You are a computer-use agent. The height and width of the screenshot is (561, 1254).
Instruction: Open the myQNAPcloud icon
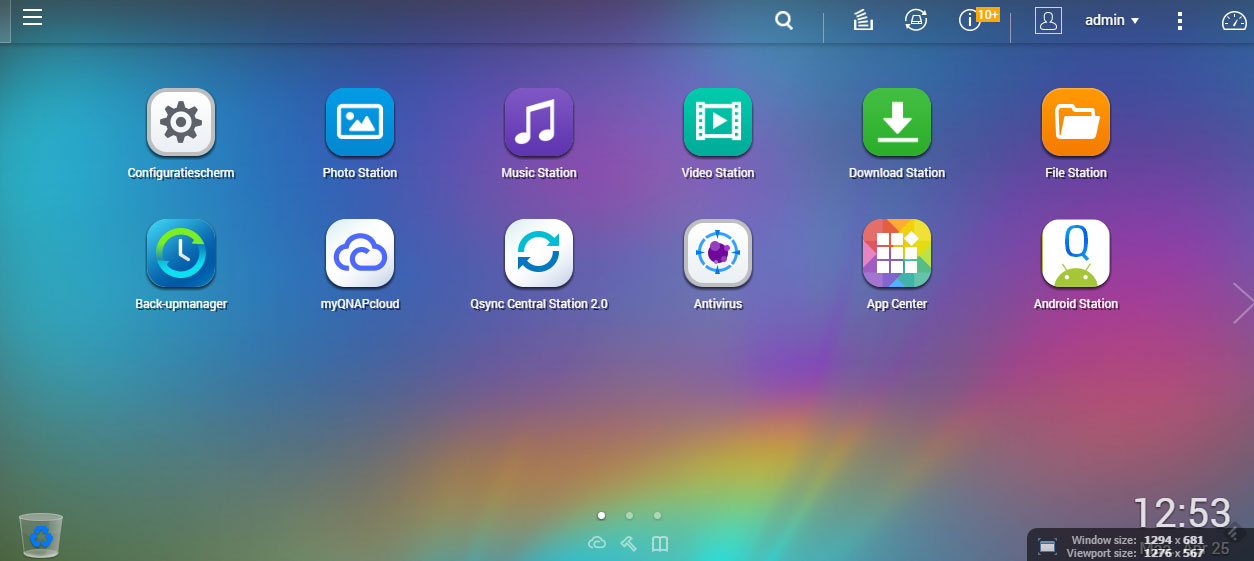[360, 253]
